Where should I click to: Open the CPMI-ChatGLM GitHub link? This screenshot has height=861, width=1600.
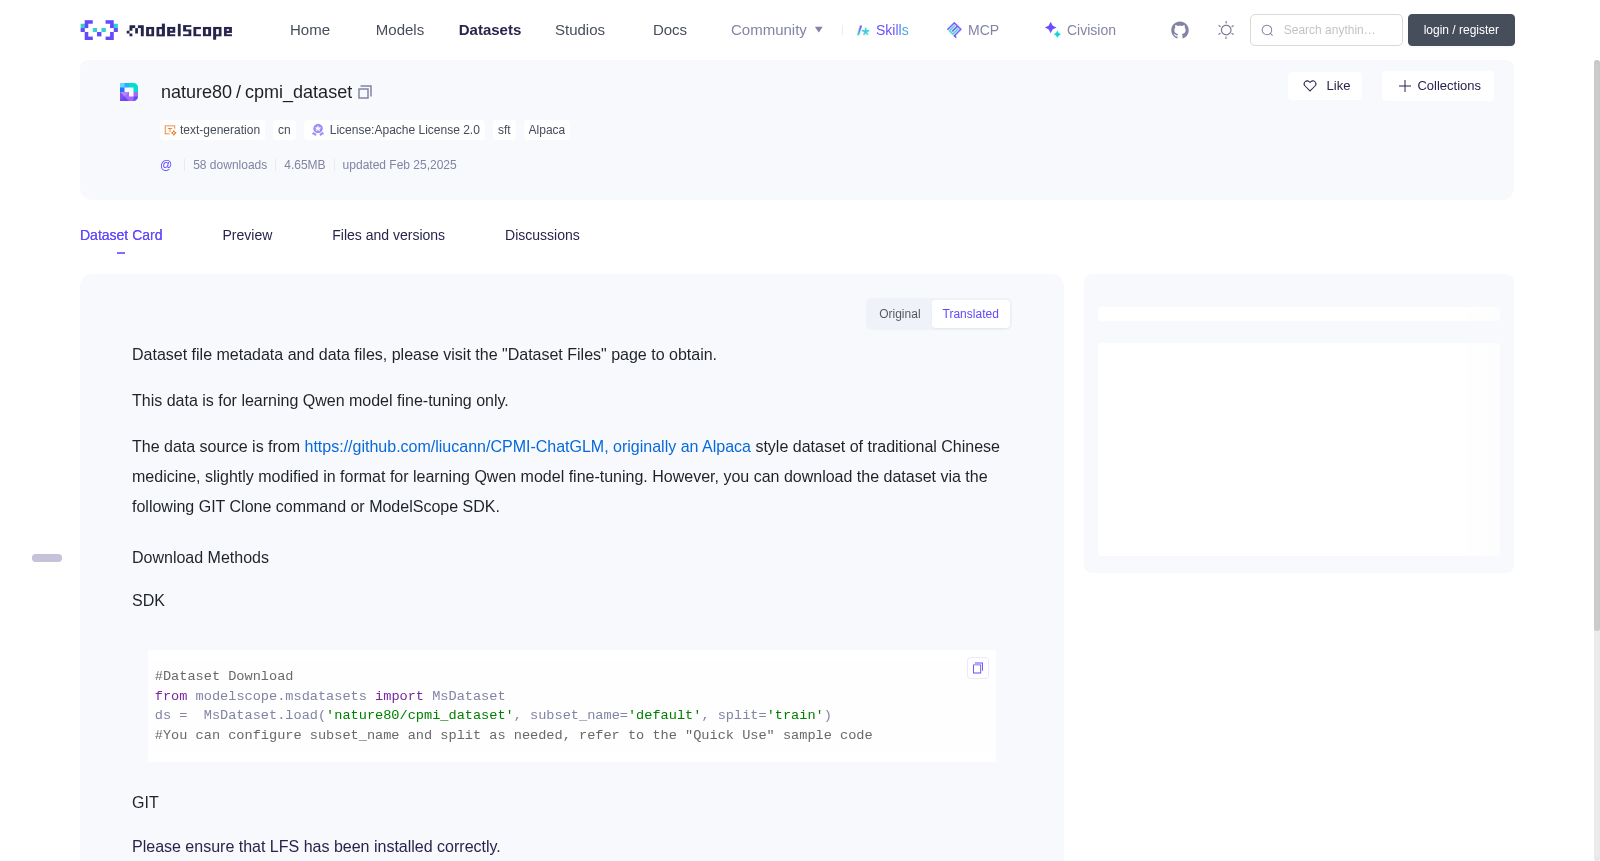(x=527, y=447)
